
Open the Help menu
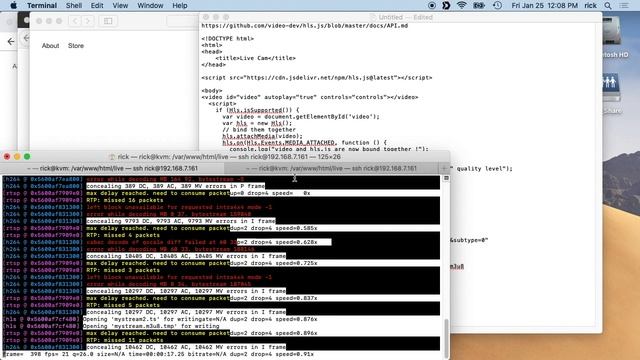pos(180,5)
